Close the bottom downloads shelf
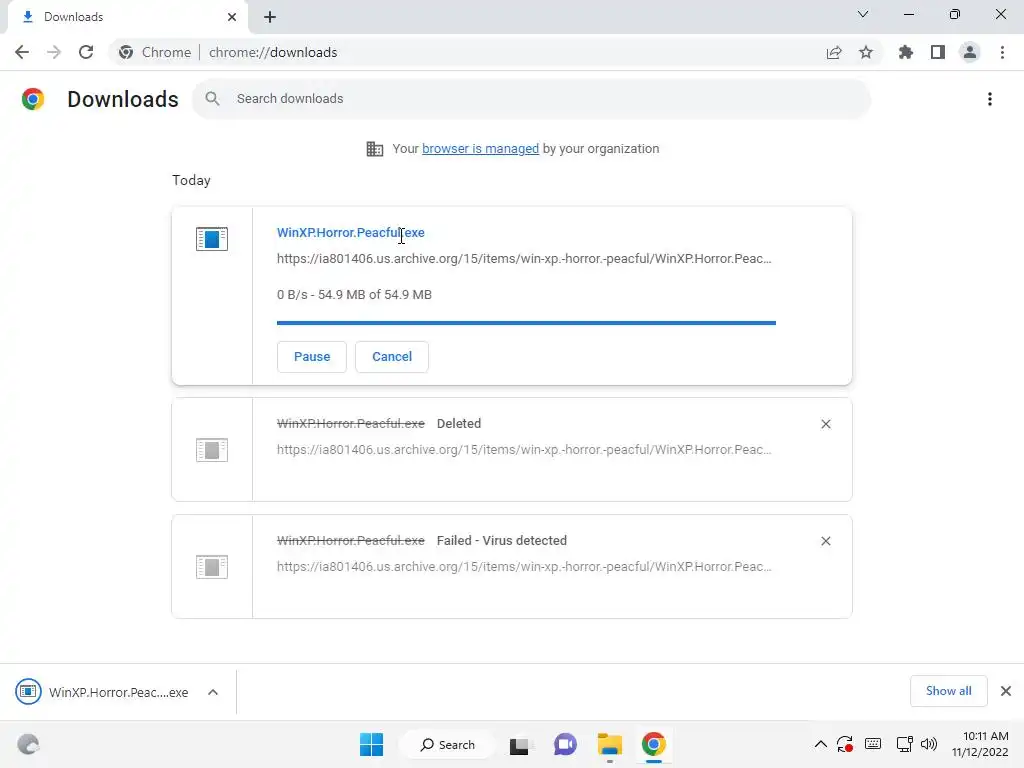 pos(1006,691)
